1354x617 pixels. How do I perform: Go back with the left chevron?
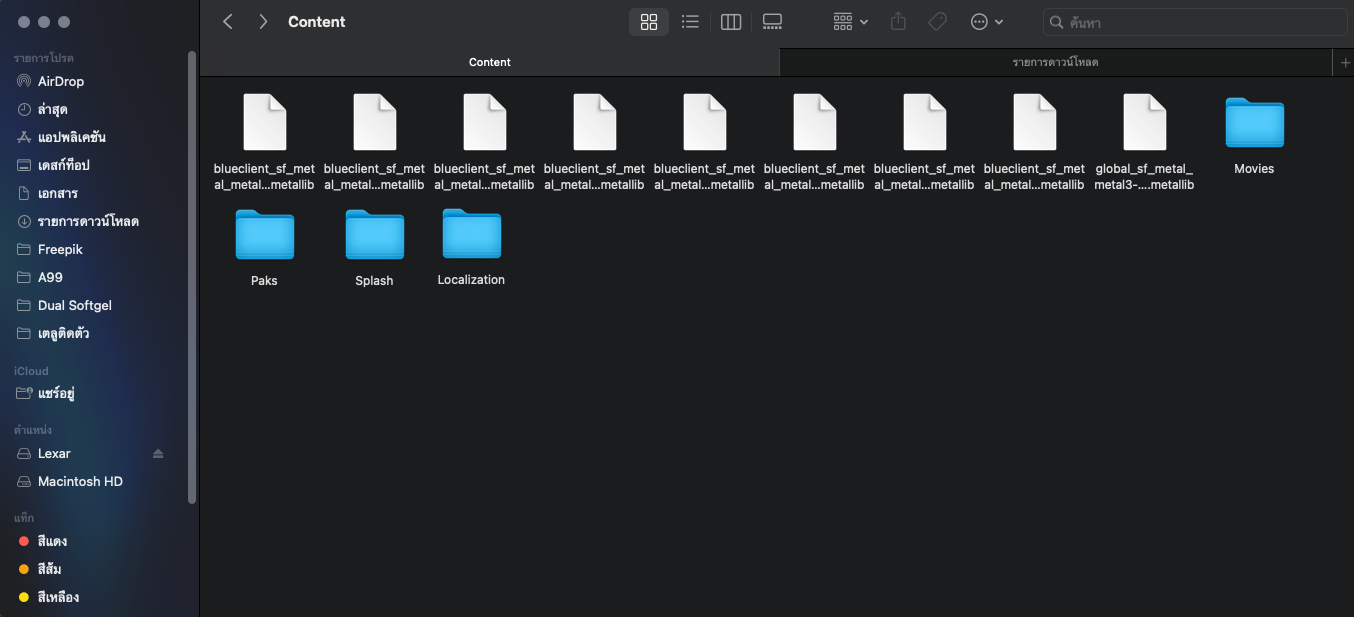(228, 22)
